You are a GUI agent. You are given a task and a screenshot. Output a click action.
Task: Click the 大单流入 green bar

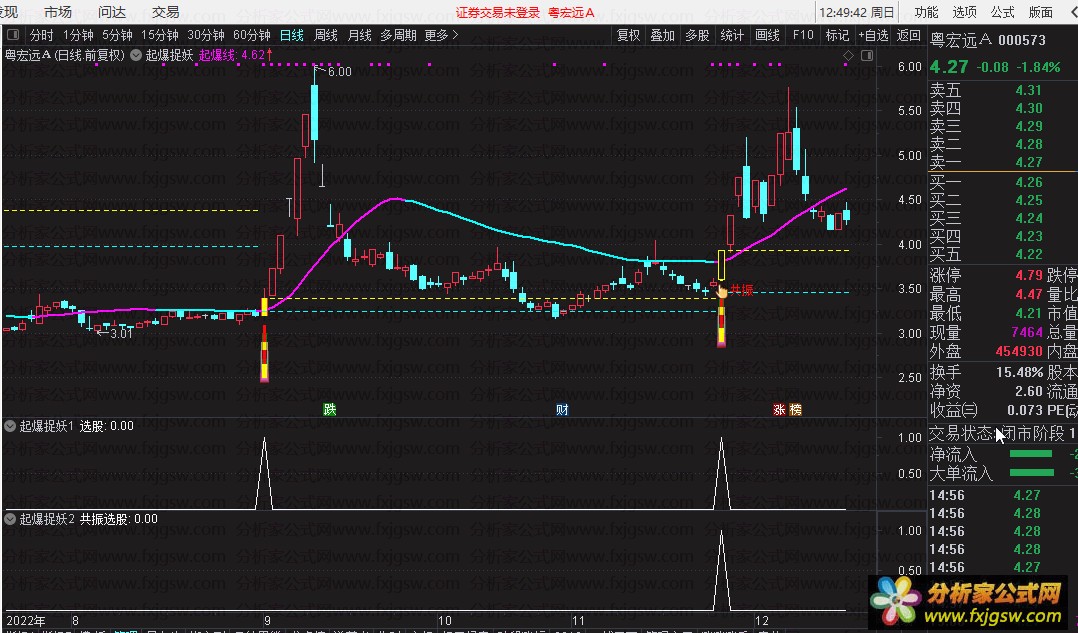coord(1031,472)
